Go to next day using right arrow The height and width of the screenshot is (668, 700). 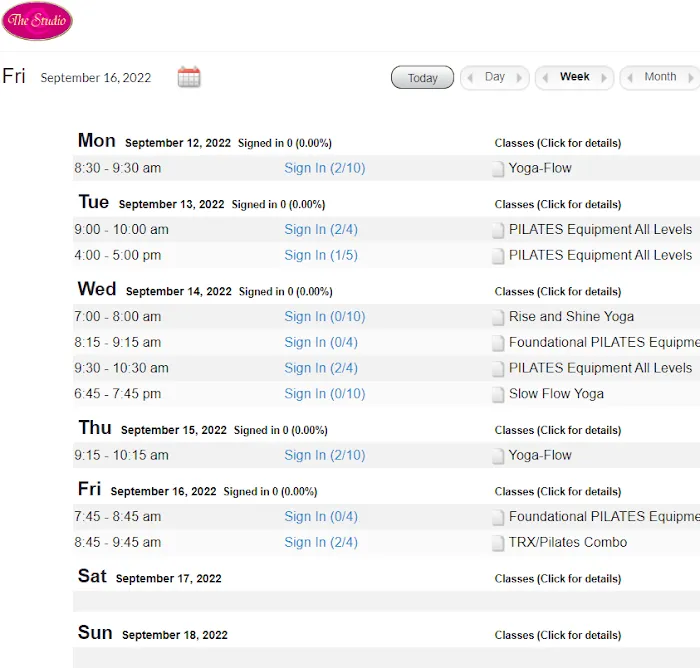click(x=520, y=78)
